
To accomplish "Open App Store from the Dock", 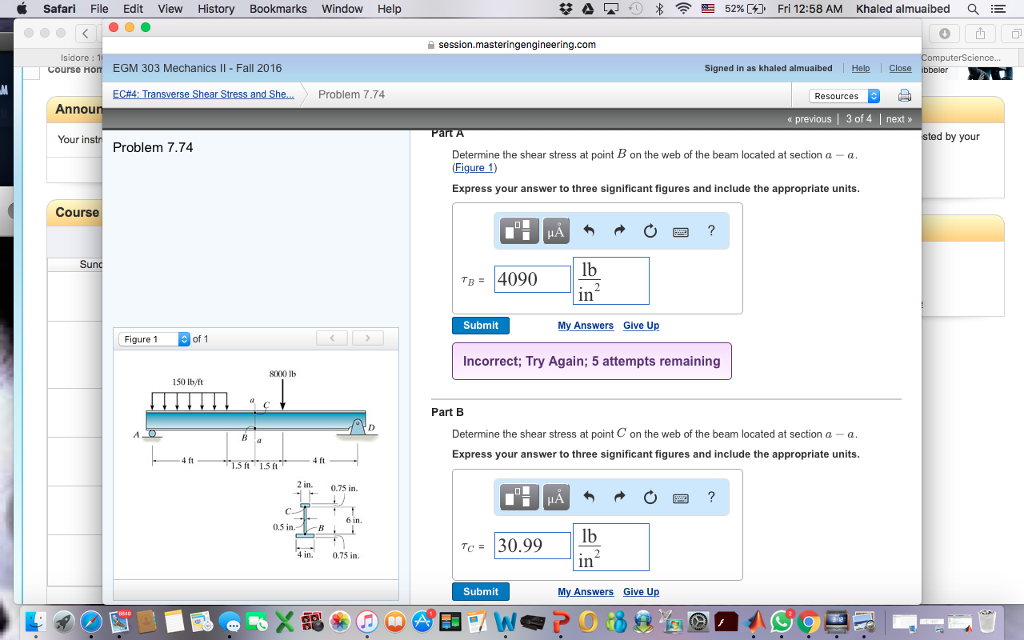I will [423, 621].
